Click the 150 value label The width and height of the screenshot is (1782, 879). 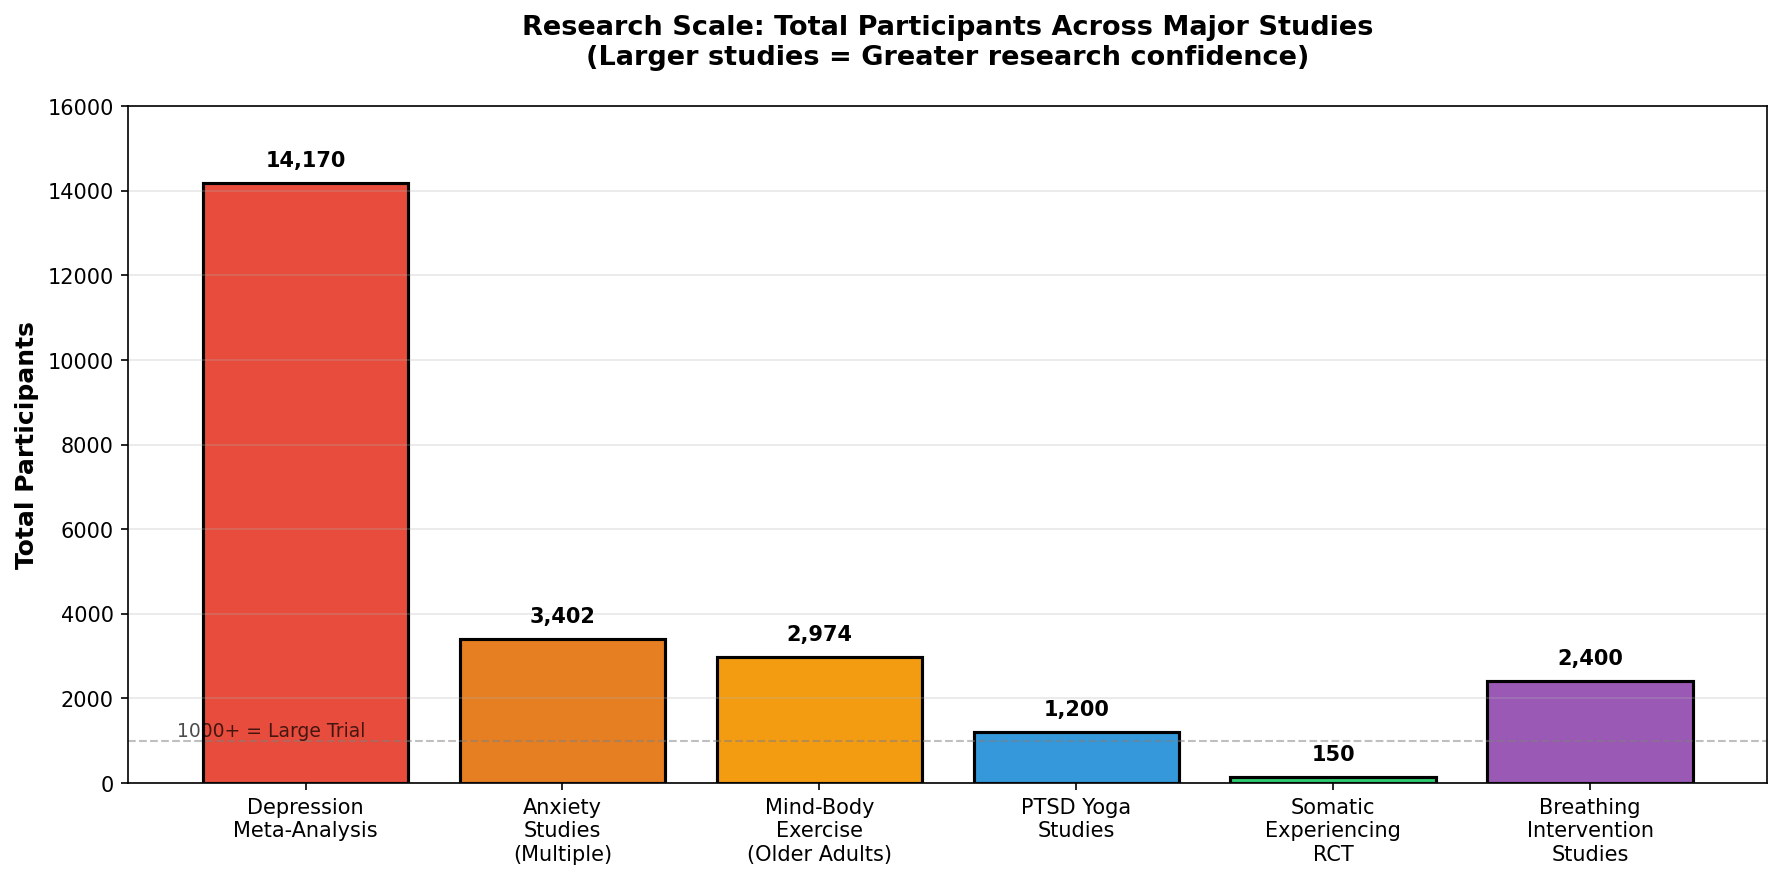1333,754
